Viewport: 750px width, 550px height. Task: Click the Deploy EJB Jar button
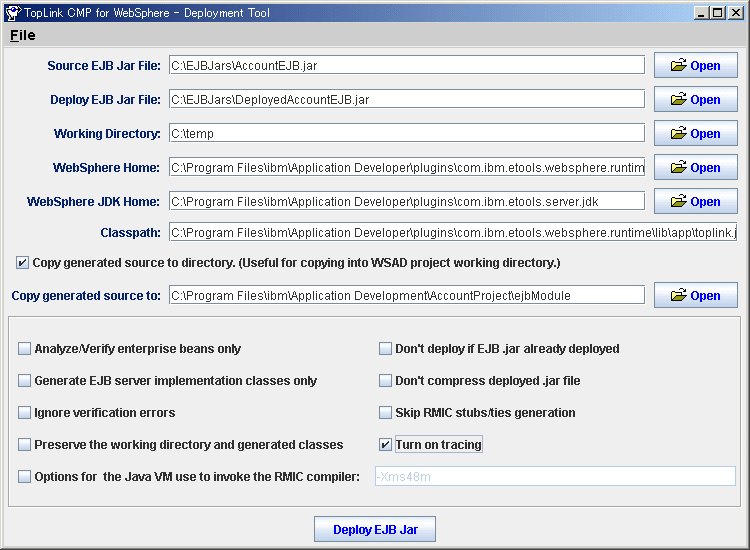click(375, 529)
